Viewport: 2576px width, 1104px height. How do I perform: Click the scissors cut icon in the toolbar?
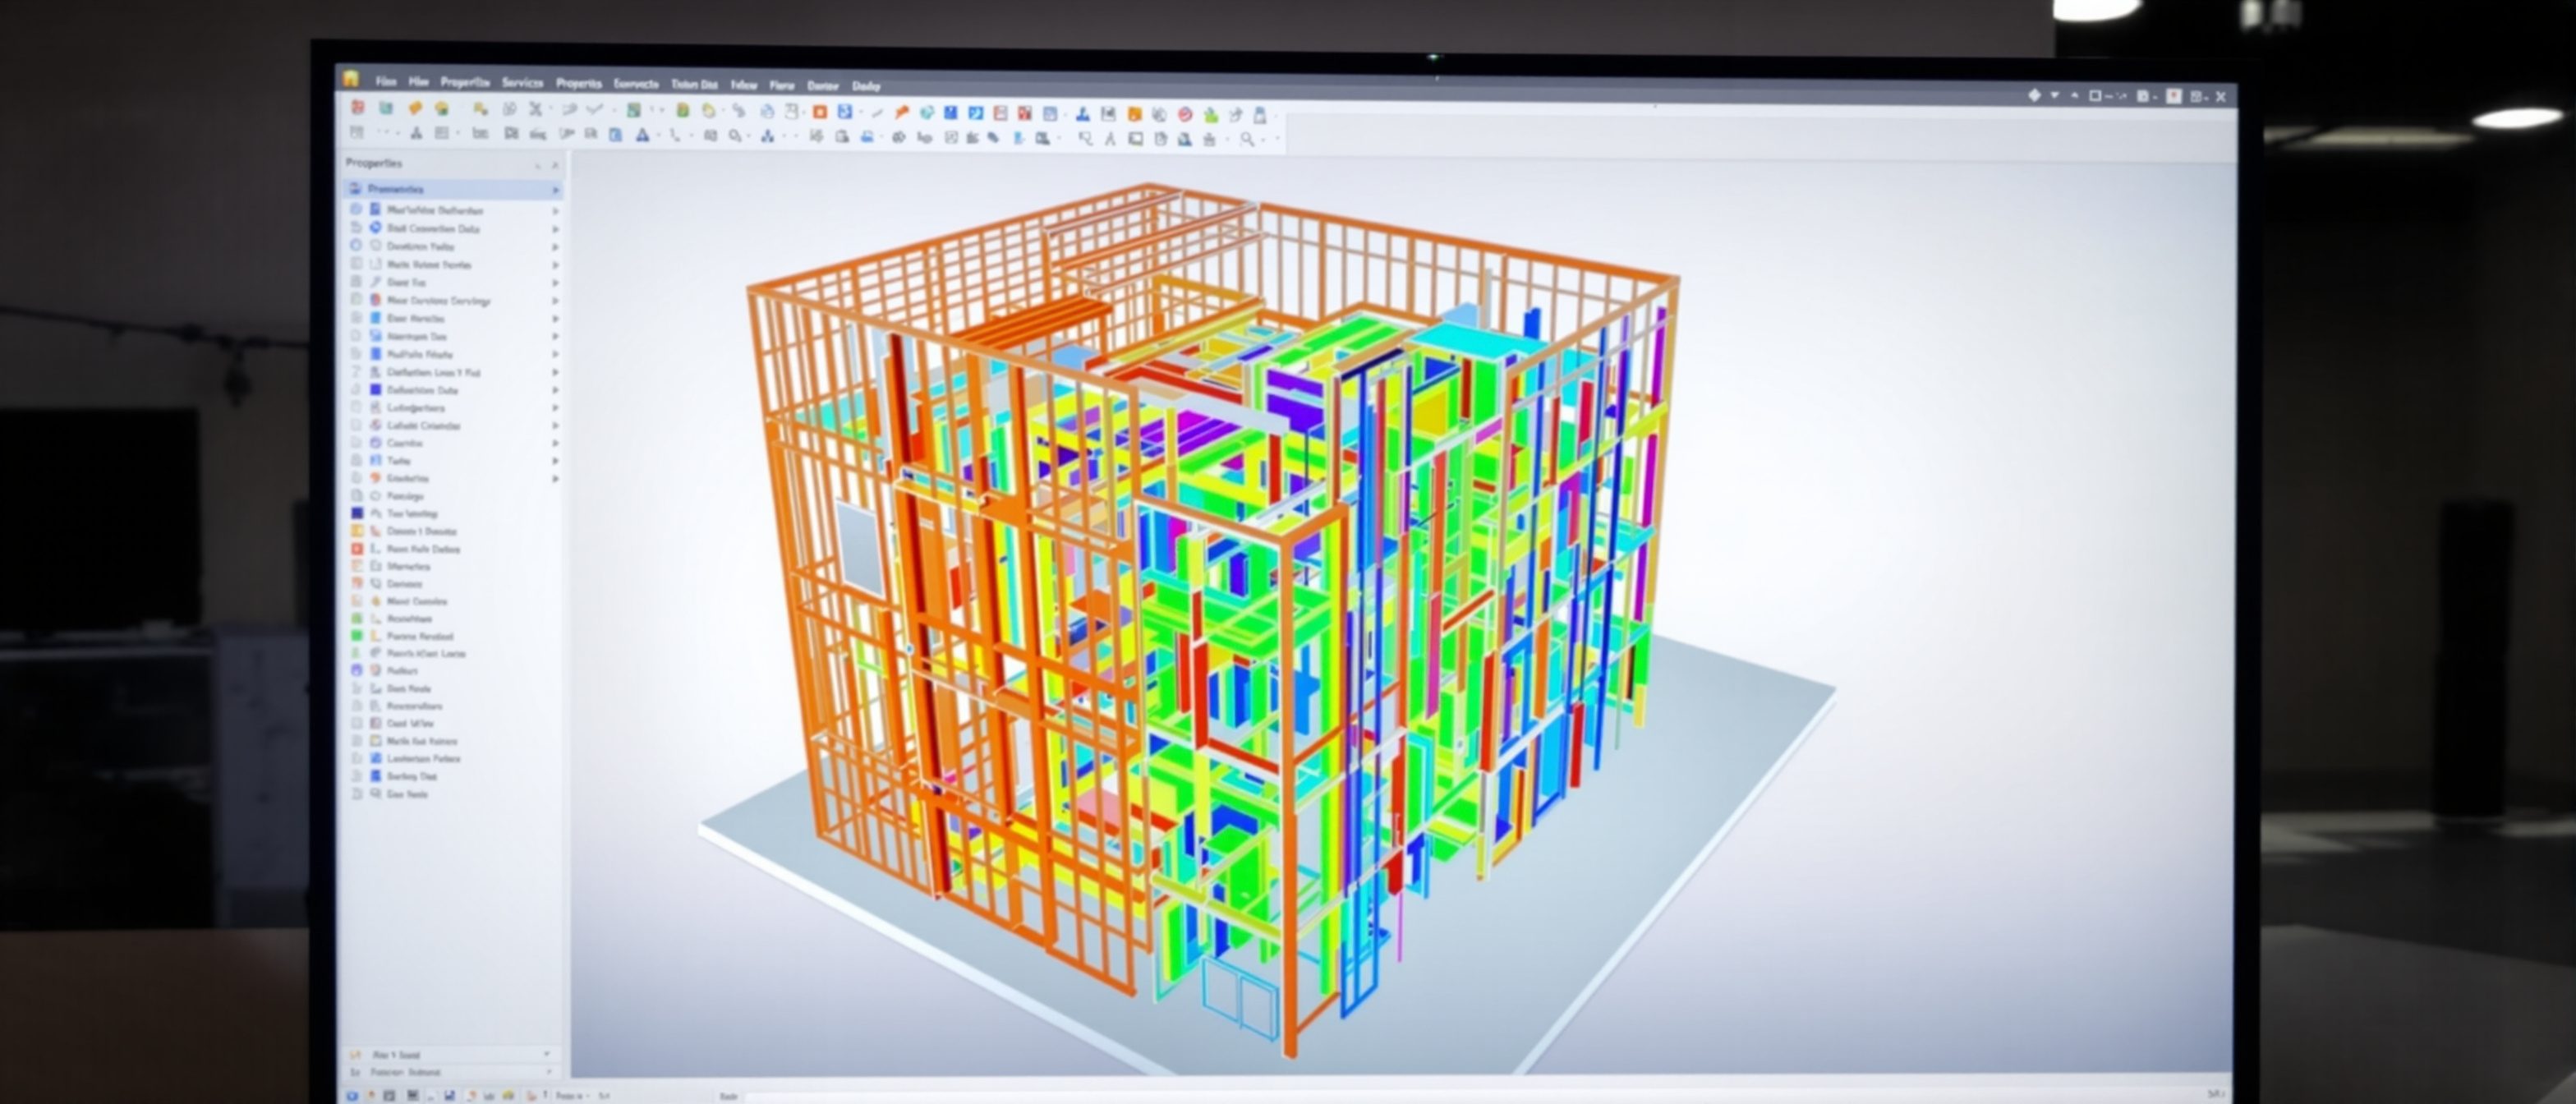coord(536,109)
